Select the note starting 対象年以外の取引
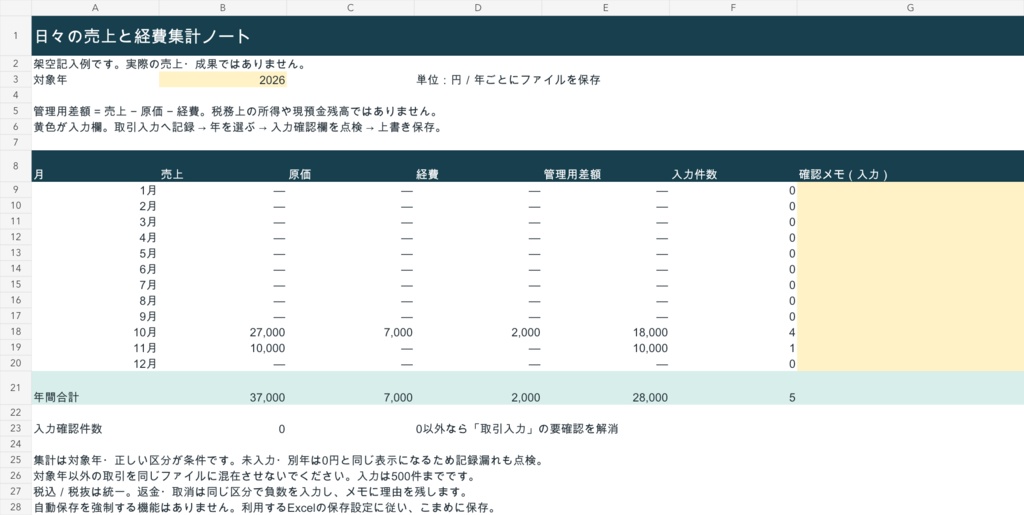The image size is (1024, 515). pyautogui.click(x=254, y=476)
